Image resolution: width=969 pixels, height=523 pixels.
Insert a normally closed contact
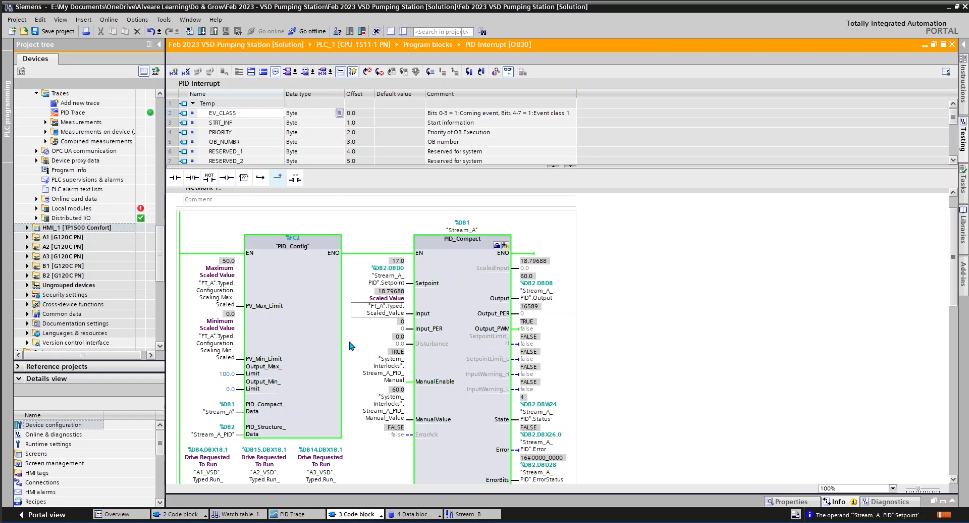[x=193, y=177]
